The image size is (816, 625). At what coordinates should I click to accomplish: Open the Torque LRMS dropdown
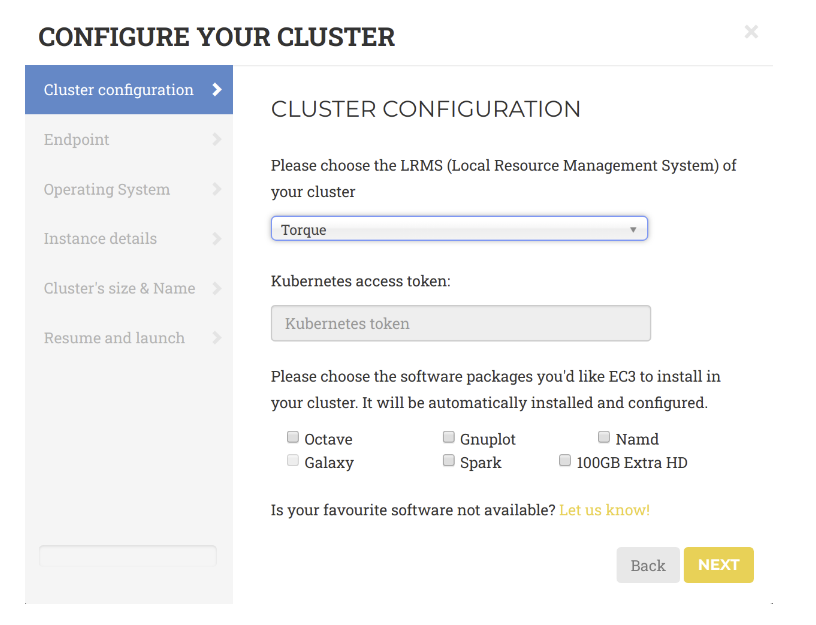pyautogui.click(x=459, y=228)
